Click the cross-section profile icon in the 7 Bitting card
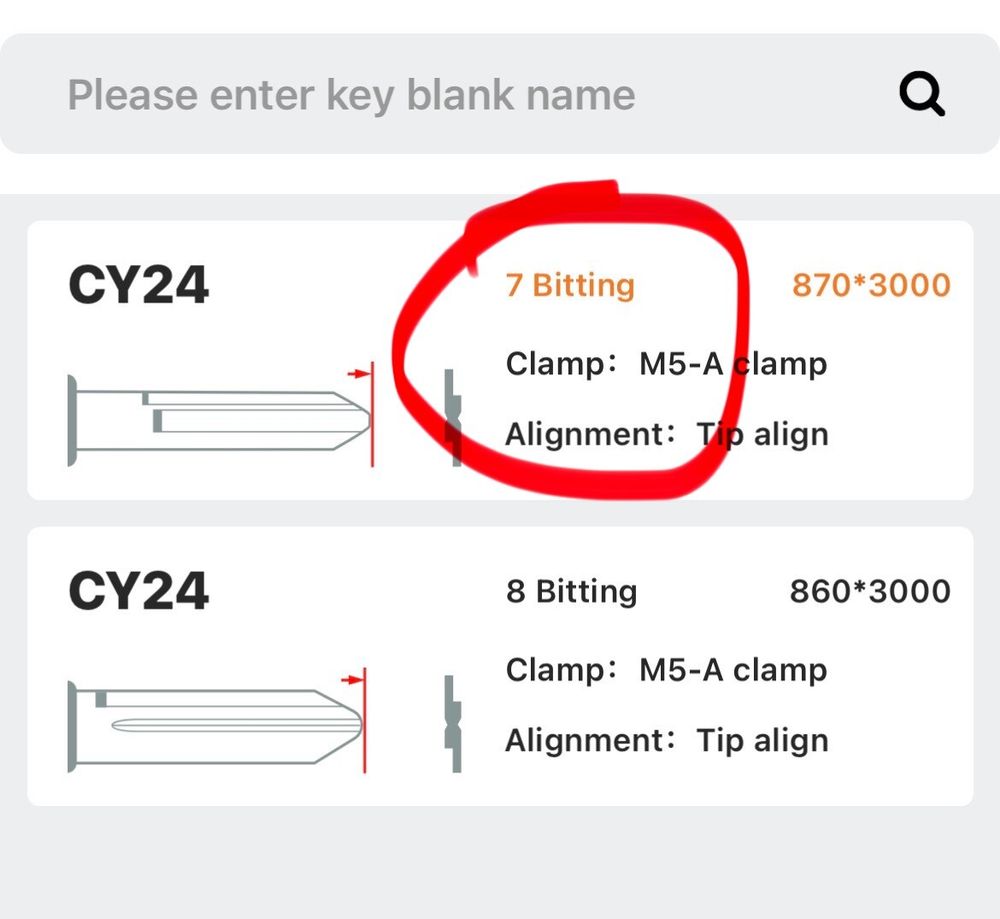This screenshot has height=919, width=1000. pyautogui.click(x=453, y=416)
